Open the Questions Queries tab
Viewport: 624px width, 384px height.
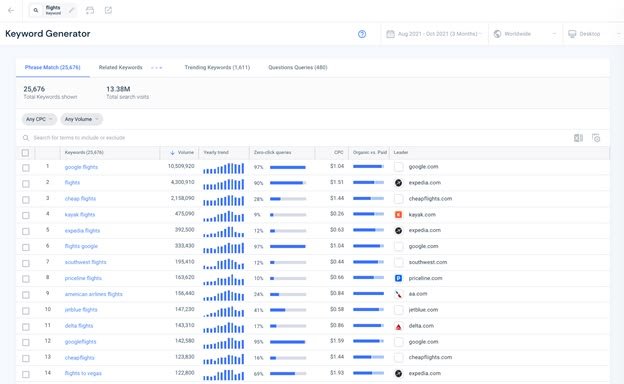[x=298, y=67]
